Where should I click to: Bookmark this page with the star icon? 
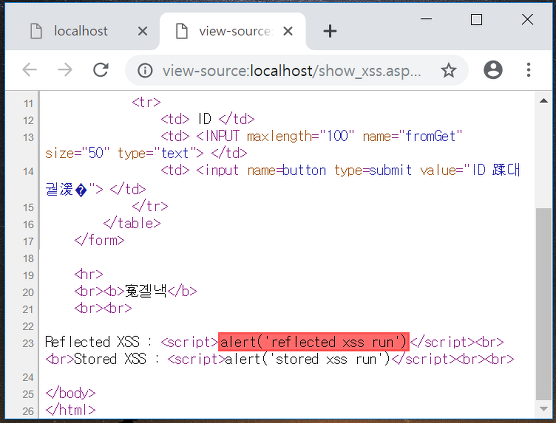pyautogui.click(x=449, y=70)
